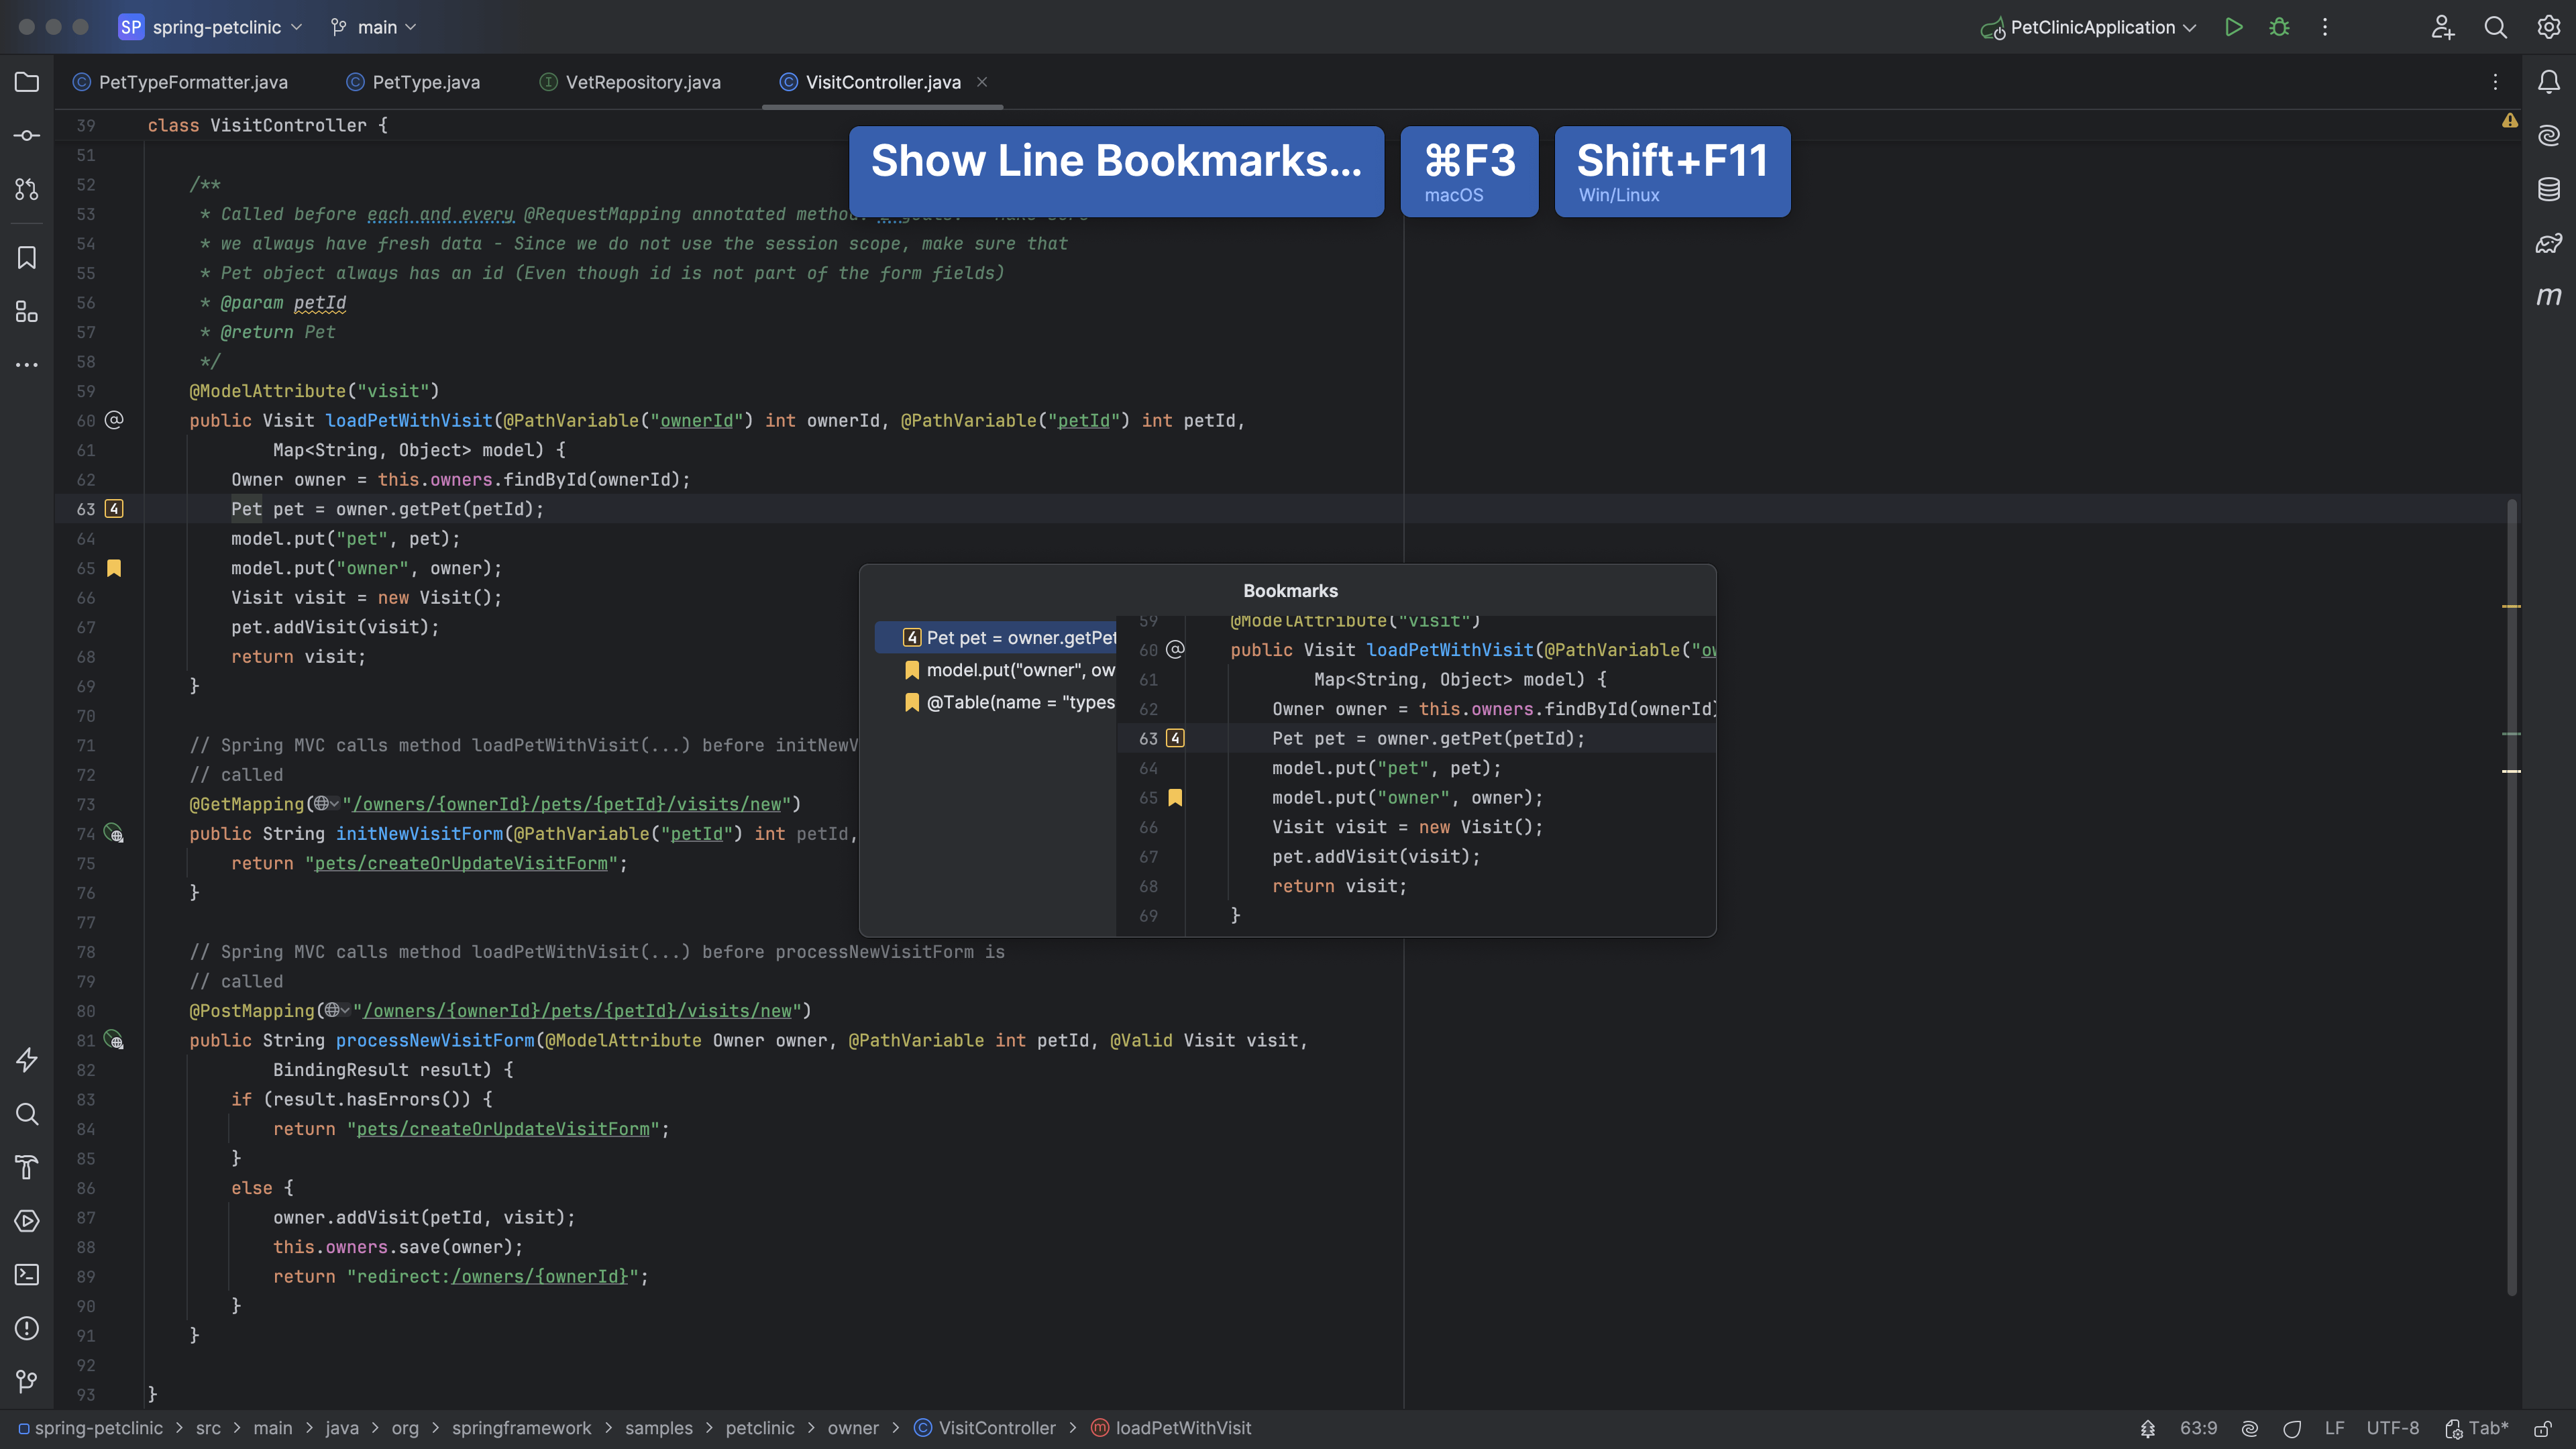The height and width of the screenshot is (1449, 2576).
Task: Toggle mnemonic bookmark 4 on line 63
Action: click(114, 509)
